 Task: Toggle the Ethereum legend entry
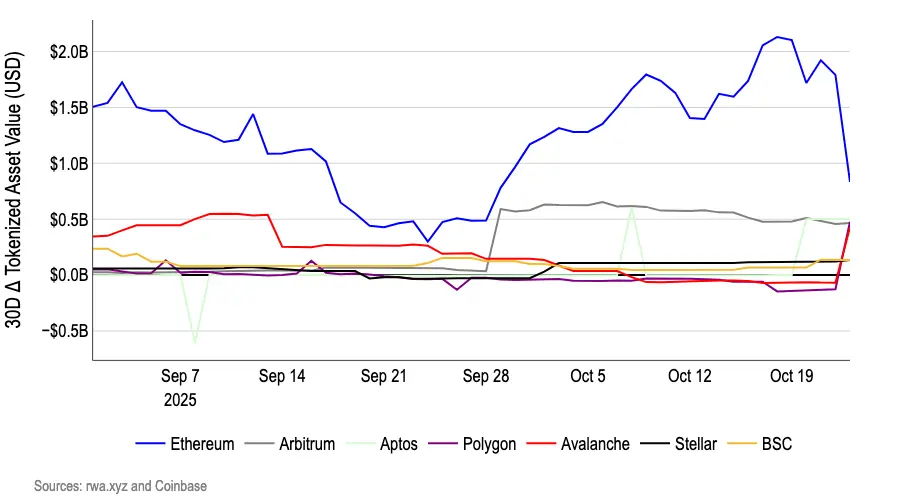185,444
